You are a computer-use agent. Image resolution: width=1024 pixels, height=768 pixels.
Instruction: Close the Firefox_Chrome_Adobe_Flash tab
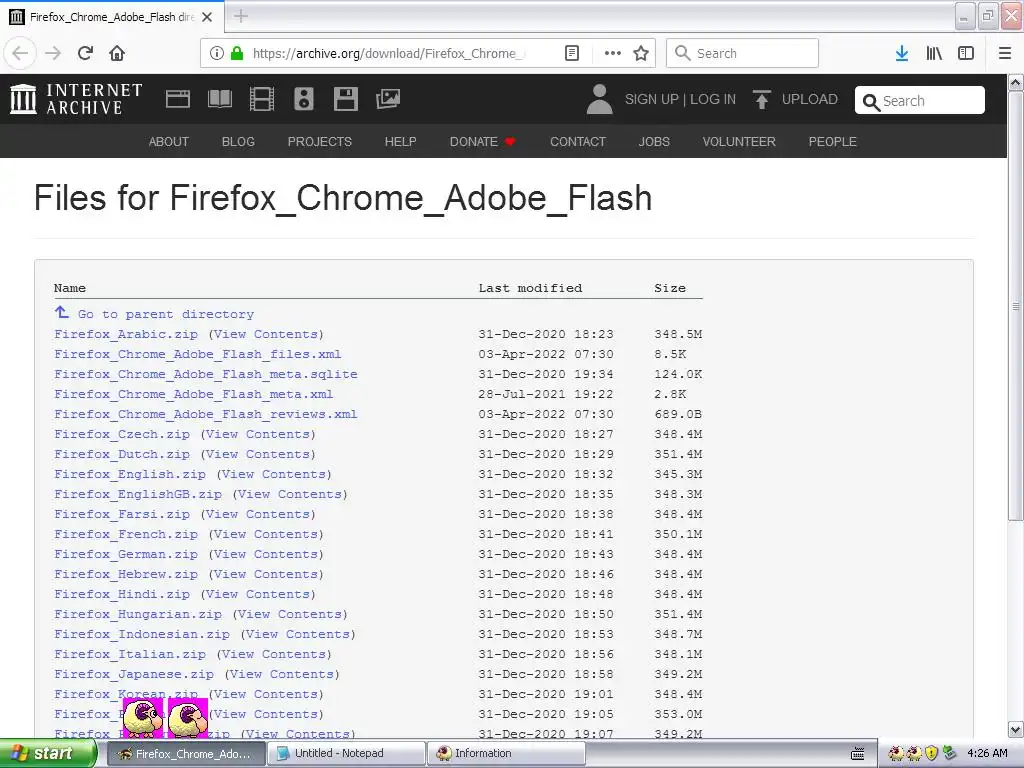pos(207,17)
